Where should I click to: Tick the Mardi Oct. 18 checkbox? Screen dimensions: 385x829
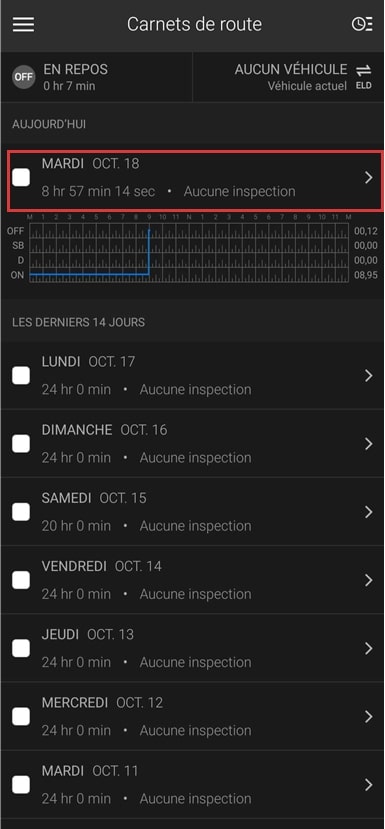(x=21, y=178)
